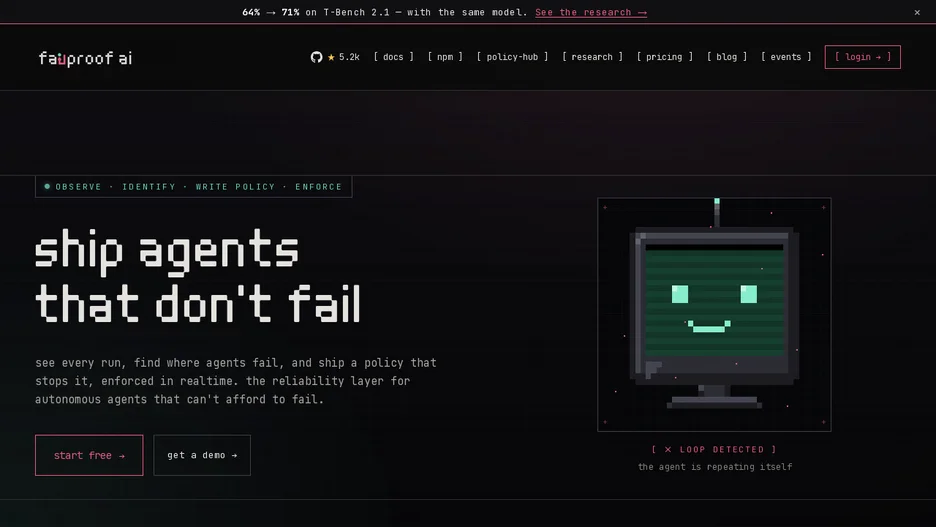Viewport: 936px width, 527px height.
Task: Open the GitHub repository icon
Action: [316, 57]
